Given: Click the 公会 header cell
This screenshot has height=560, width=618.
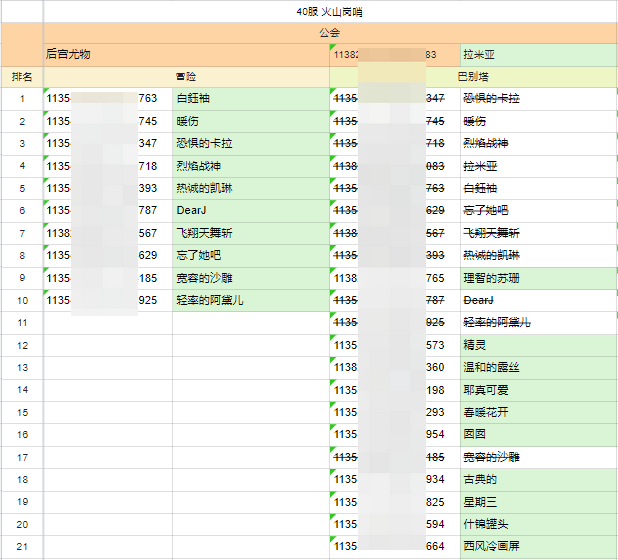Looking at the screenshot, I should tap(330, 33).
